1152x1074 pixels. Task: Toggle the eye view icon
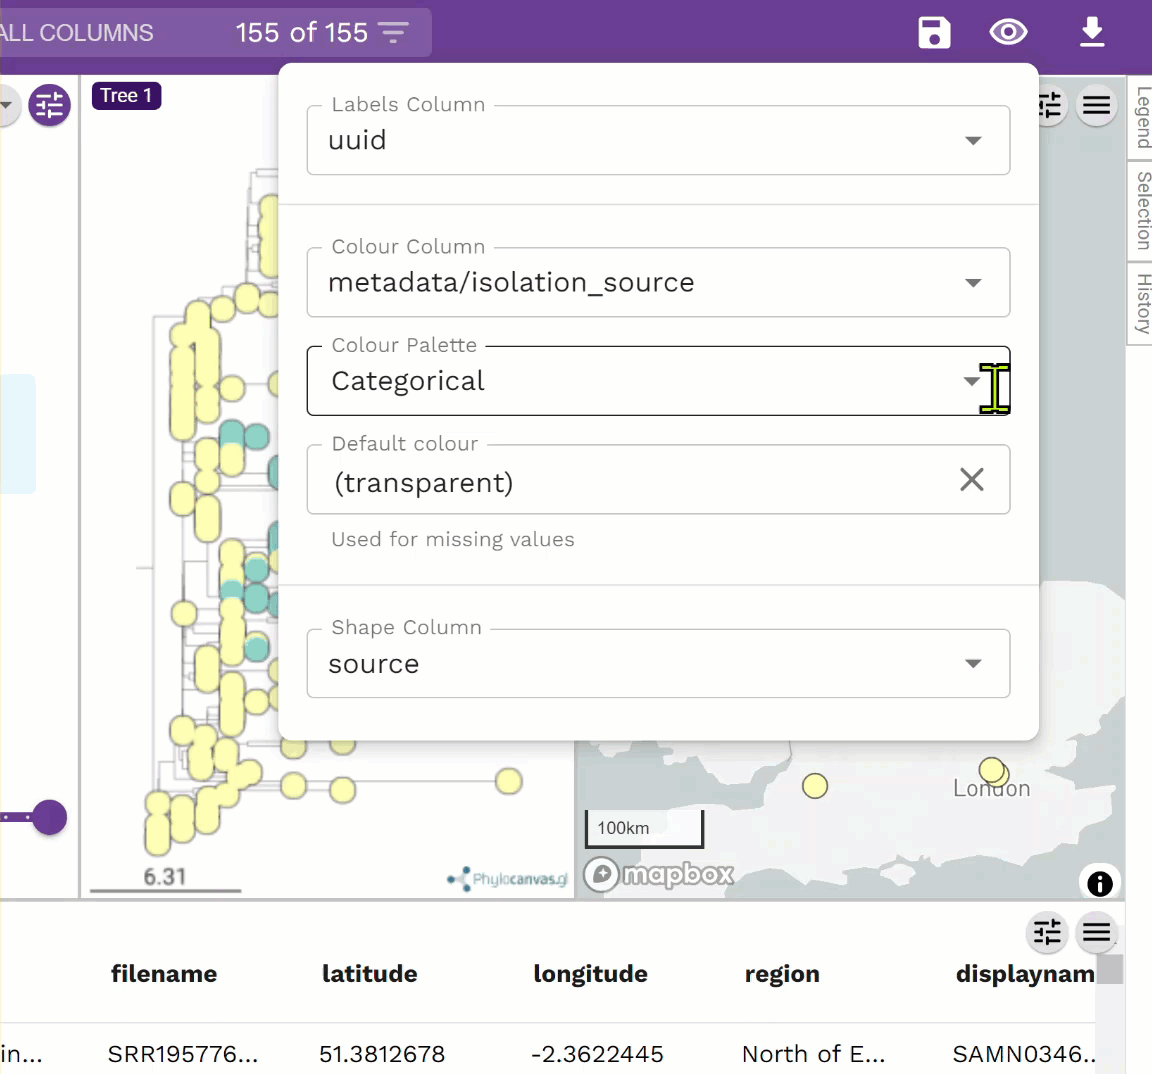pyautogui.click(x=1008, y=33)
